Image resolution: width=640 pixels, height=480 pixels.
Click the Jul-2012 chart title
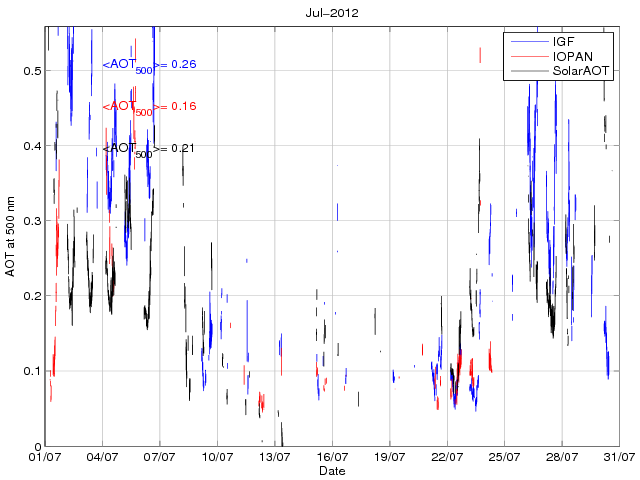point(332,13)
